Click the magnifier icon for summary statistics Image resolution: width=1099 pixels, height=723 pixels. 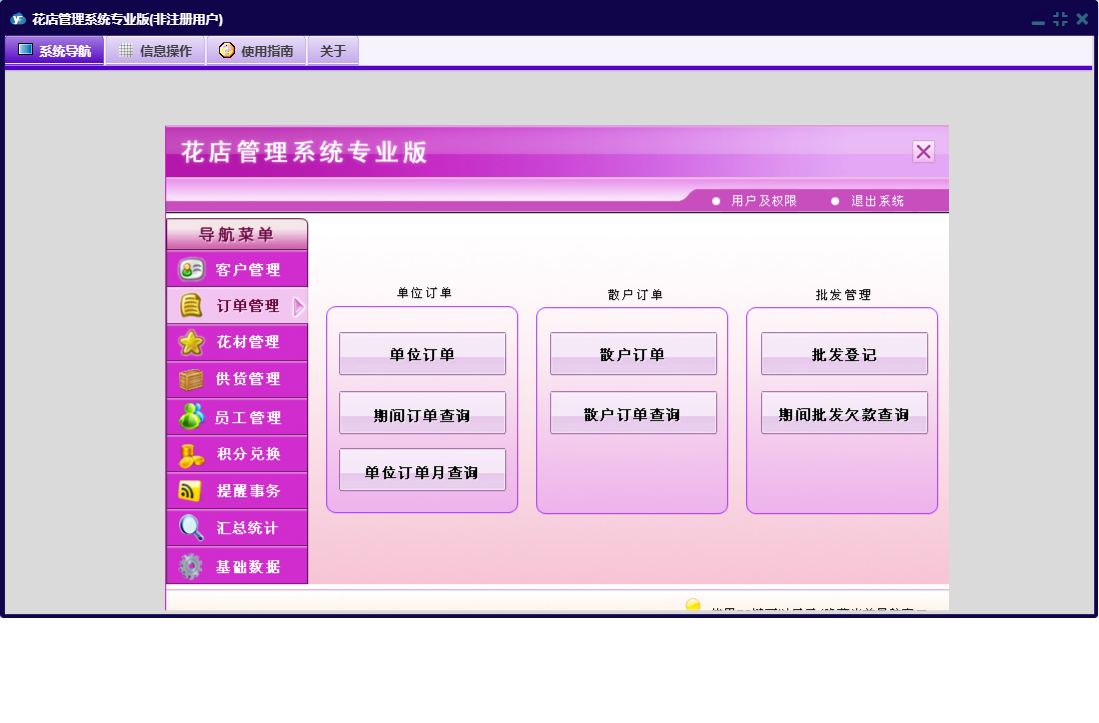coord(191,528)
